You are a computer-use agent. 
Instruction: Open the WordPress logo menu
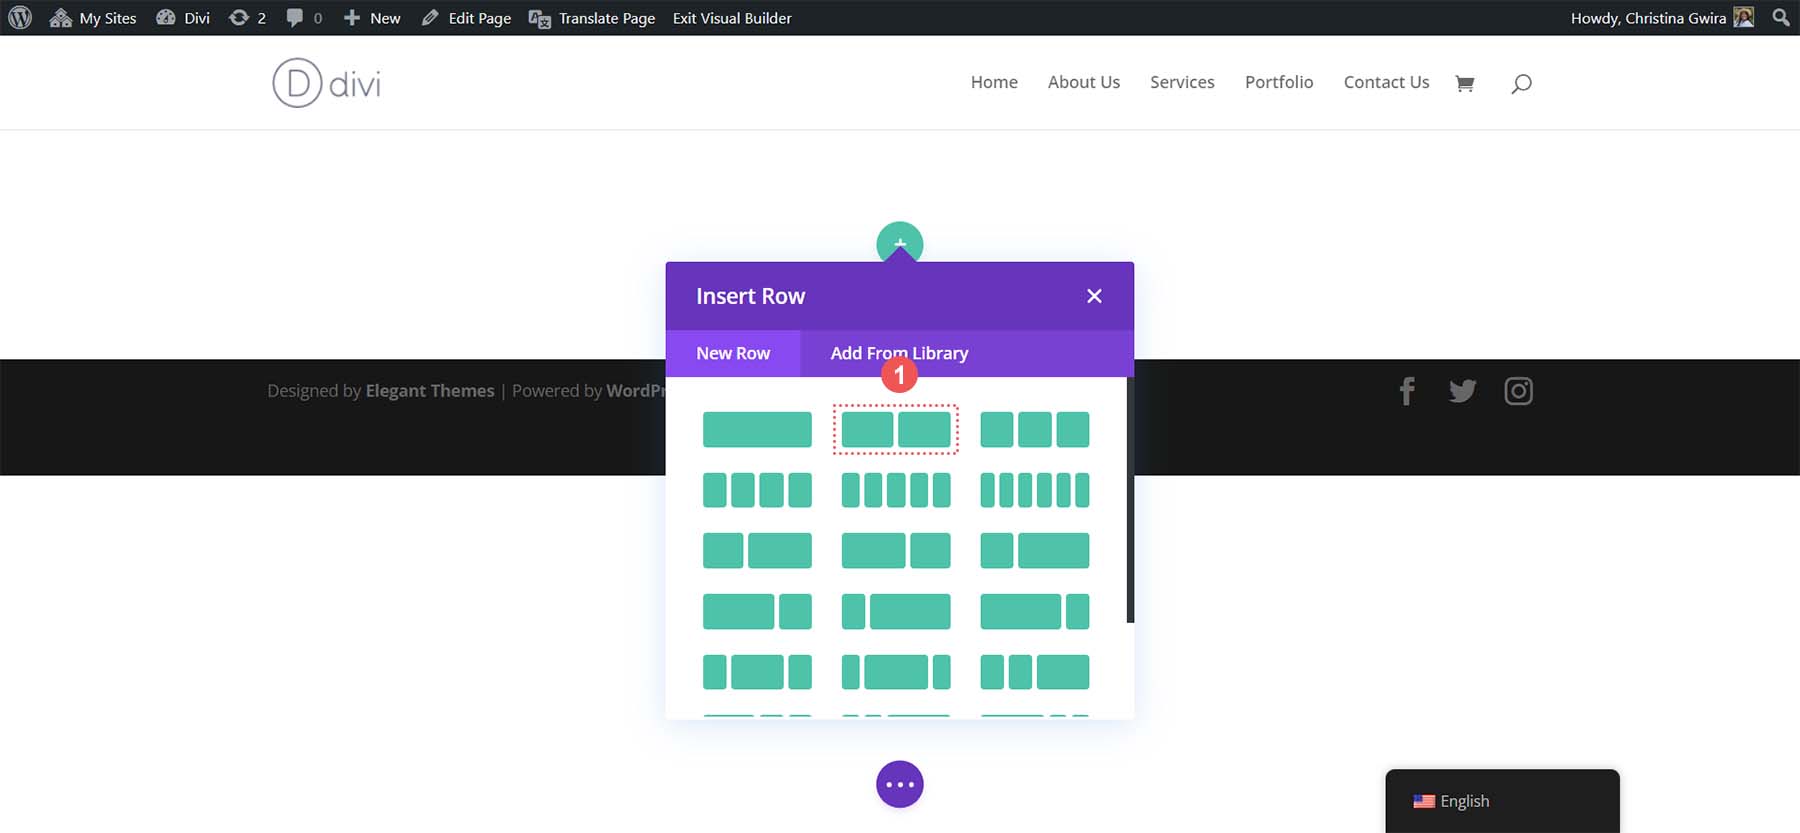(20, 18)
